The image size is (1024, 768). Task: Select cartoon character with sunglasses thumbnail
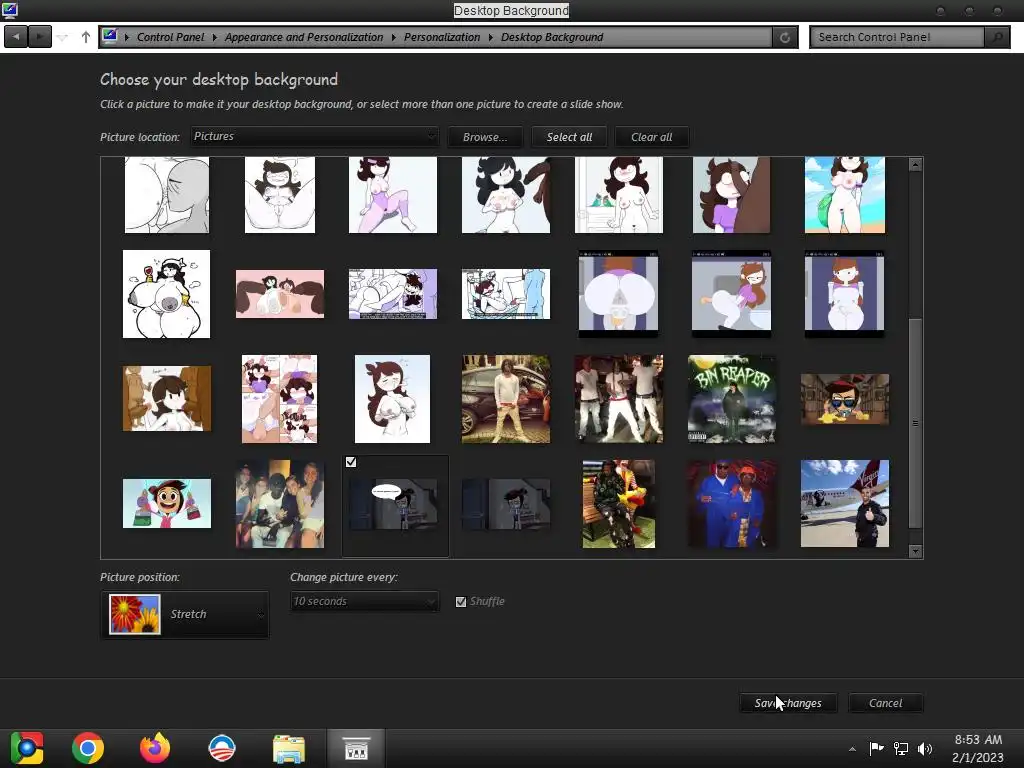pyautogui.click(x=844, y=399)
